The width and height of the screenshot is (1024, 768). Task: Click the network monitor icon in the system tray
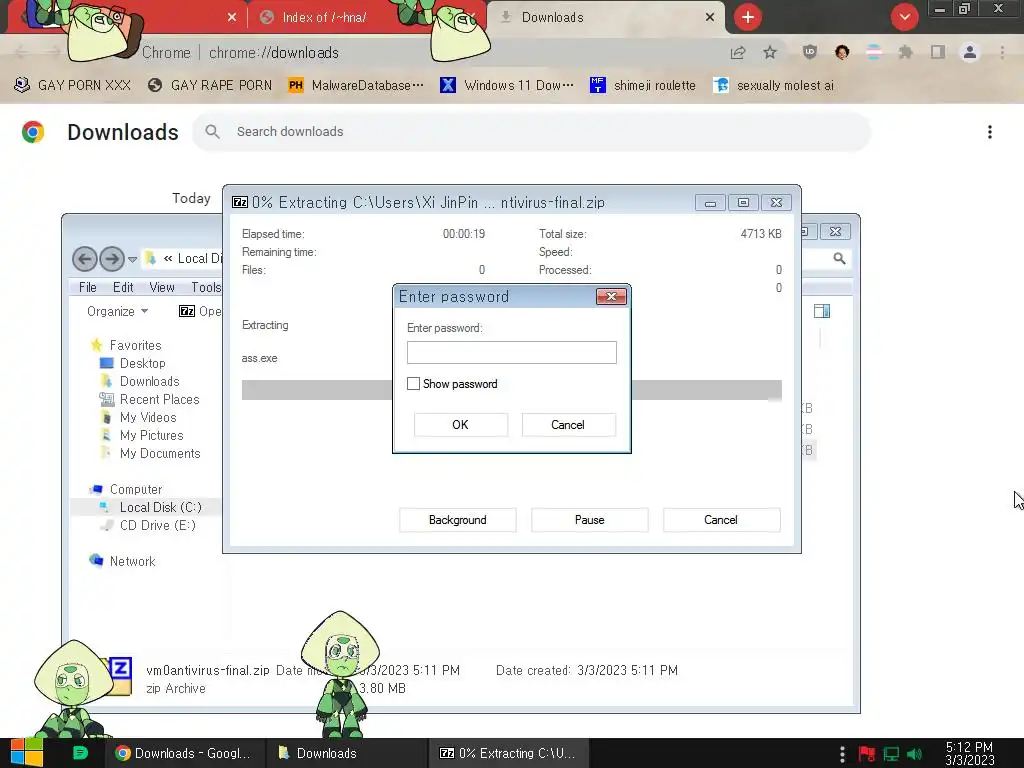coord(891,754)
